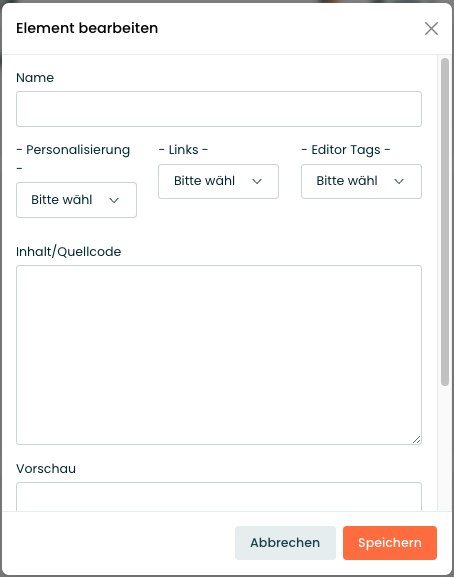Open the Links dropdown
The height and width of the screenshot is (577, 454).
[x=219, y=181]
